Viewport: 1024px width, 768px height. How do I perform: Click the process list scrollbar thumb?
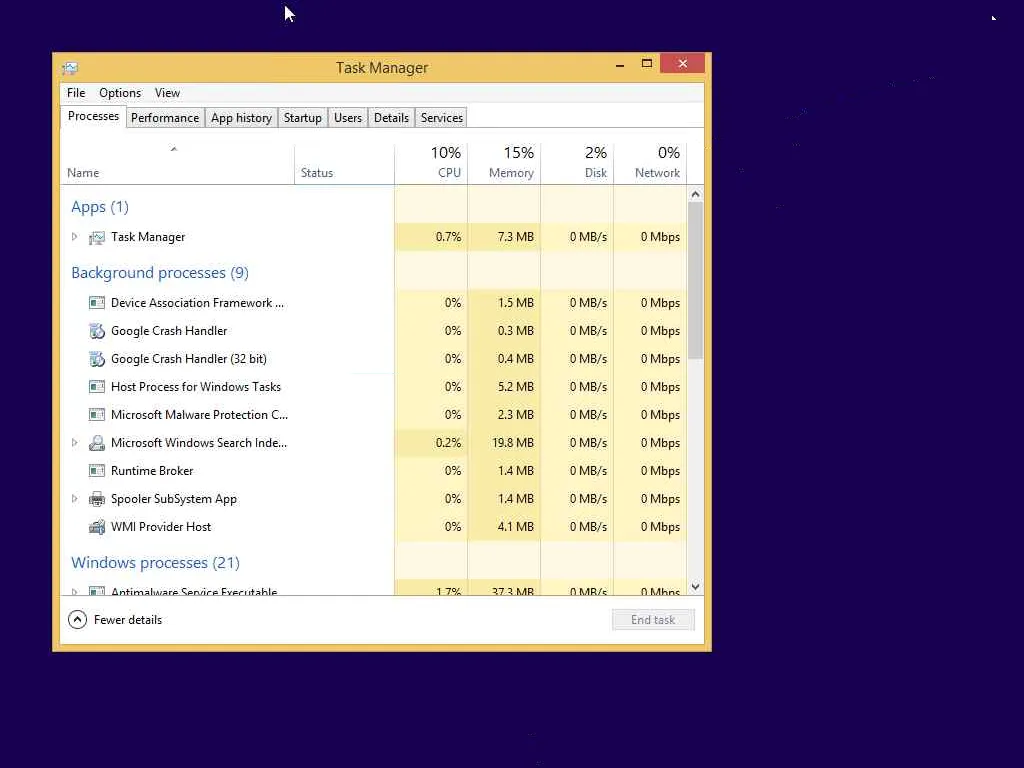[696, 280]
